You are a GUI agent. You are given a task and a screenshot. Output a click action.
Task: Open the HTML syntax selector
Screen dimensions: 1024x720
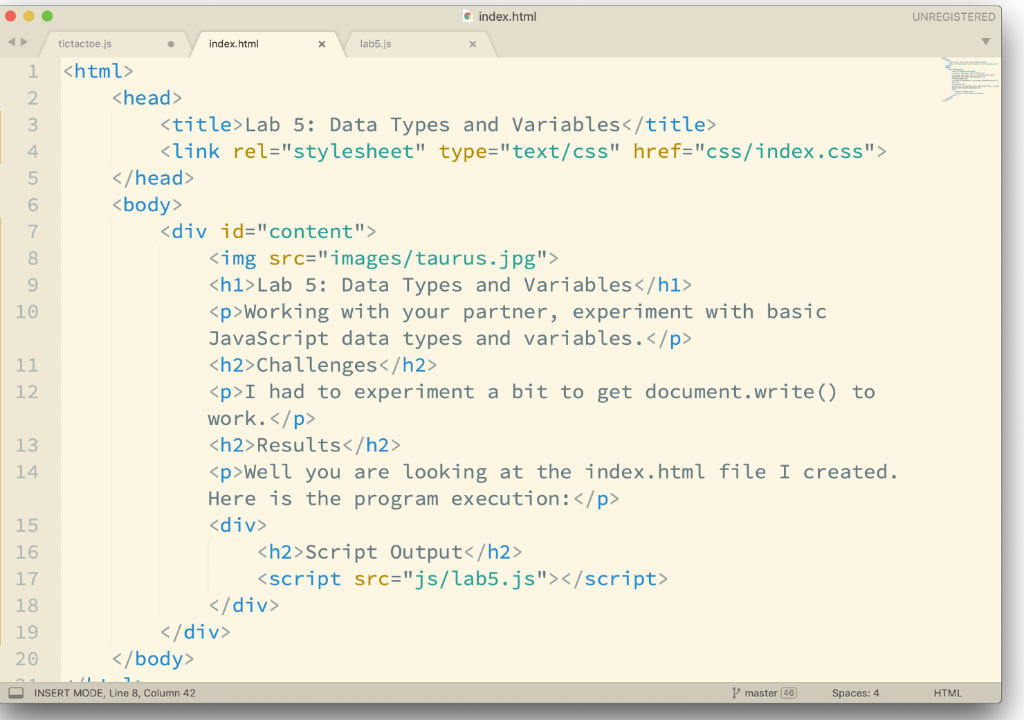[x=946, y=692]
